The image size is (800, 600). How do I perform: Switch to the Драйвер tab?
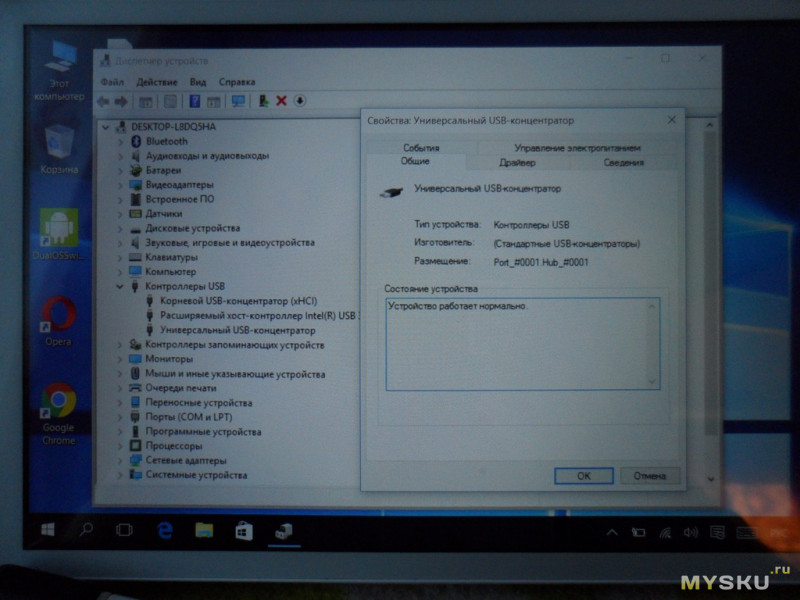(x=517, y=163)
